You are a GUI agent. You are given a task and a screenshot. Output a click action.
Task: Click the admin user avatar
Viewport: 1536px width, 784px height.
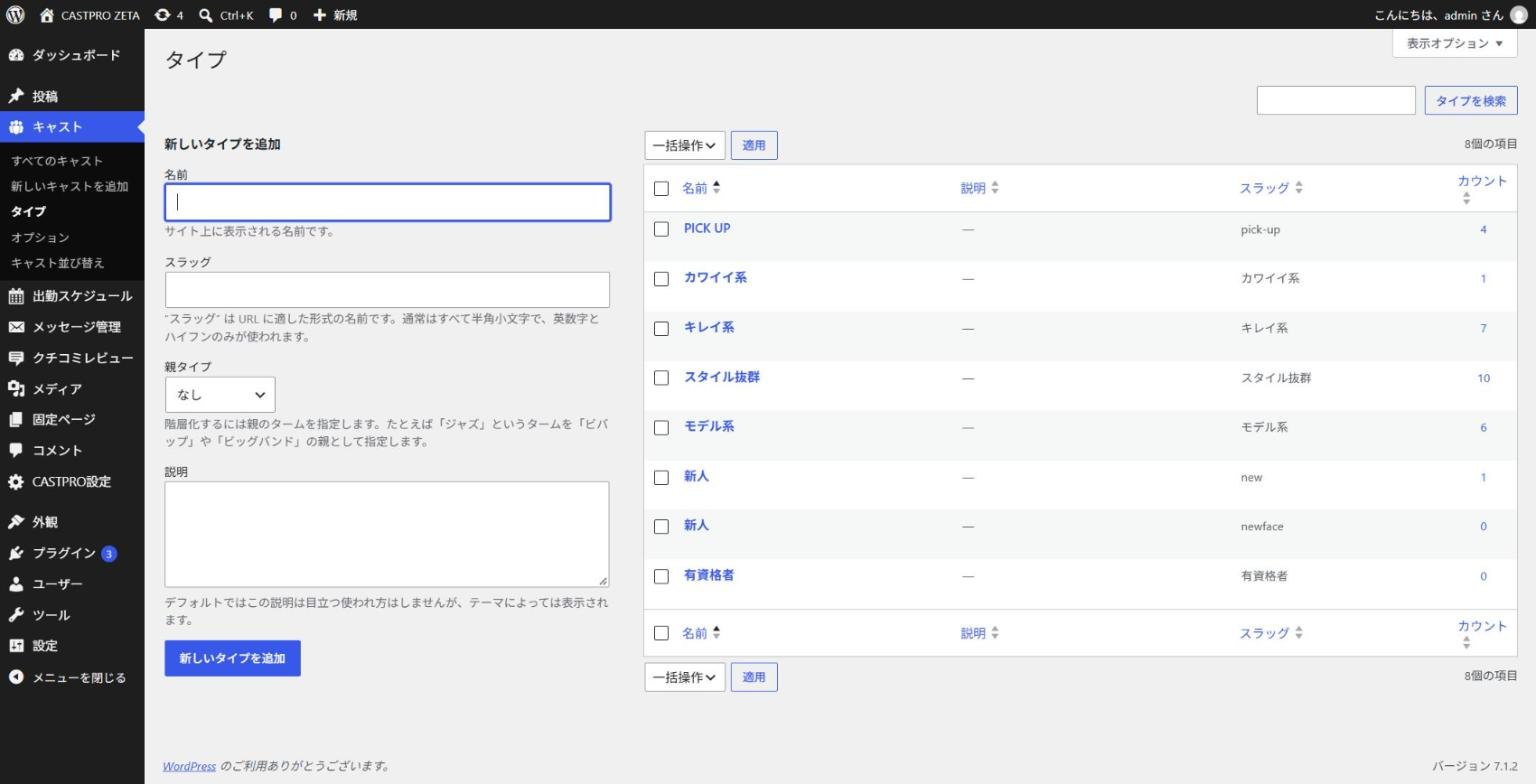click(1518, 15)
